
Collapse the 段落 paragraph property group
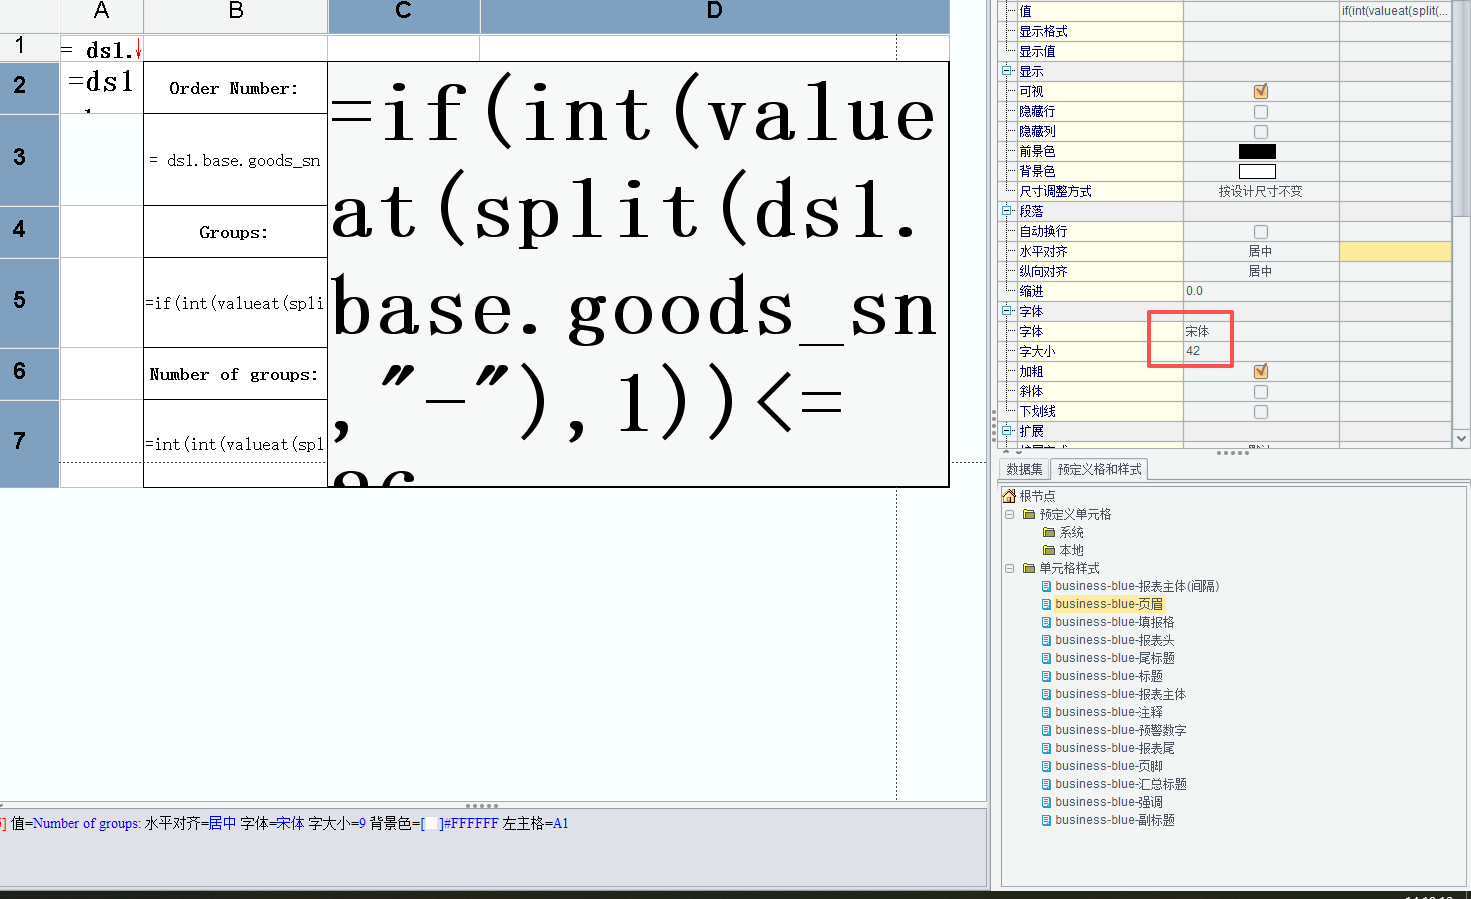click(1007, 211)
